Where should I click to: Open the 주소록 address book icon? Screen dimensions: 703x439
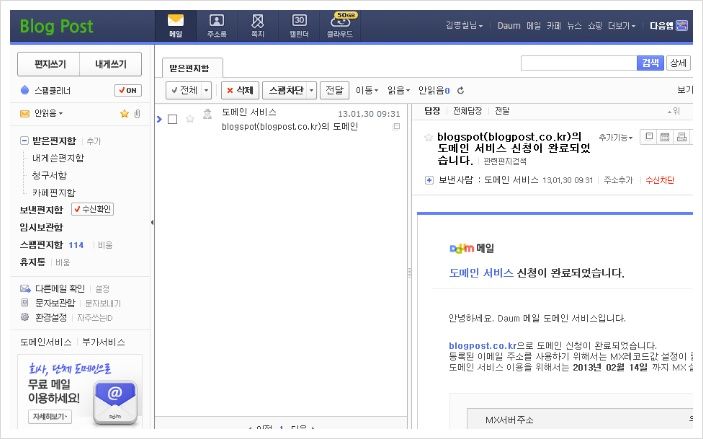(217, 26)
